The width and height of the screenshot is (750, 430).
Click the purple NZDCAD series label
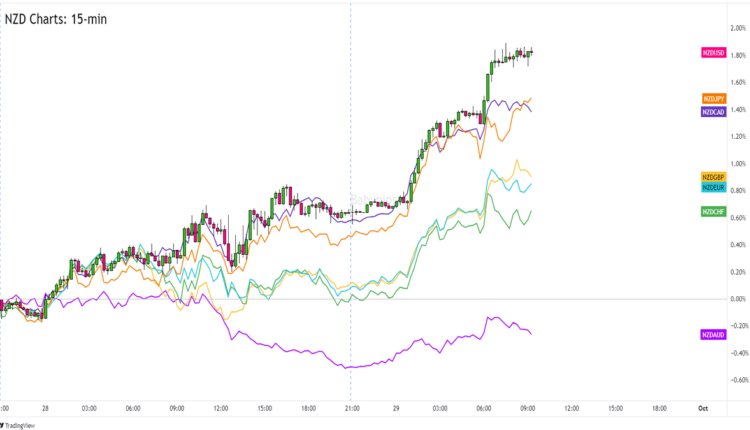coord(713,112)
